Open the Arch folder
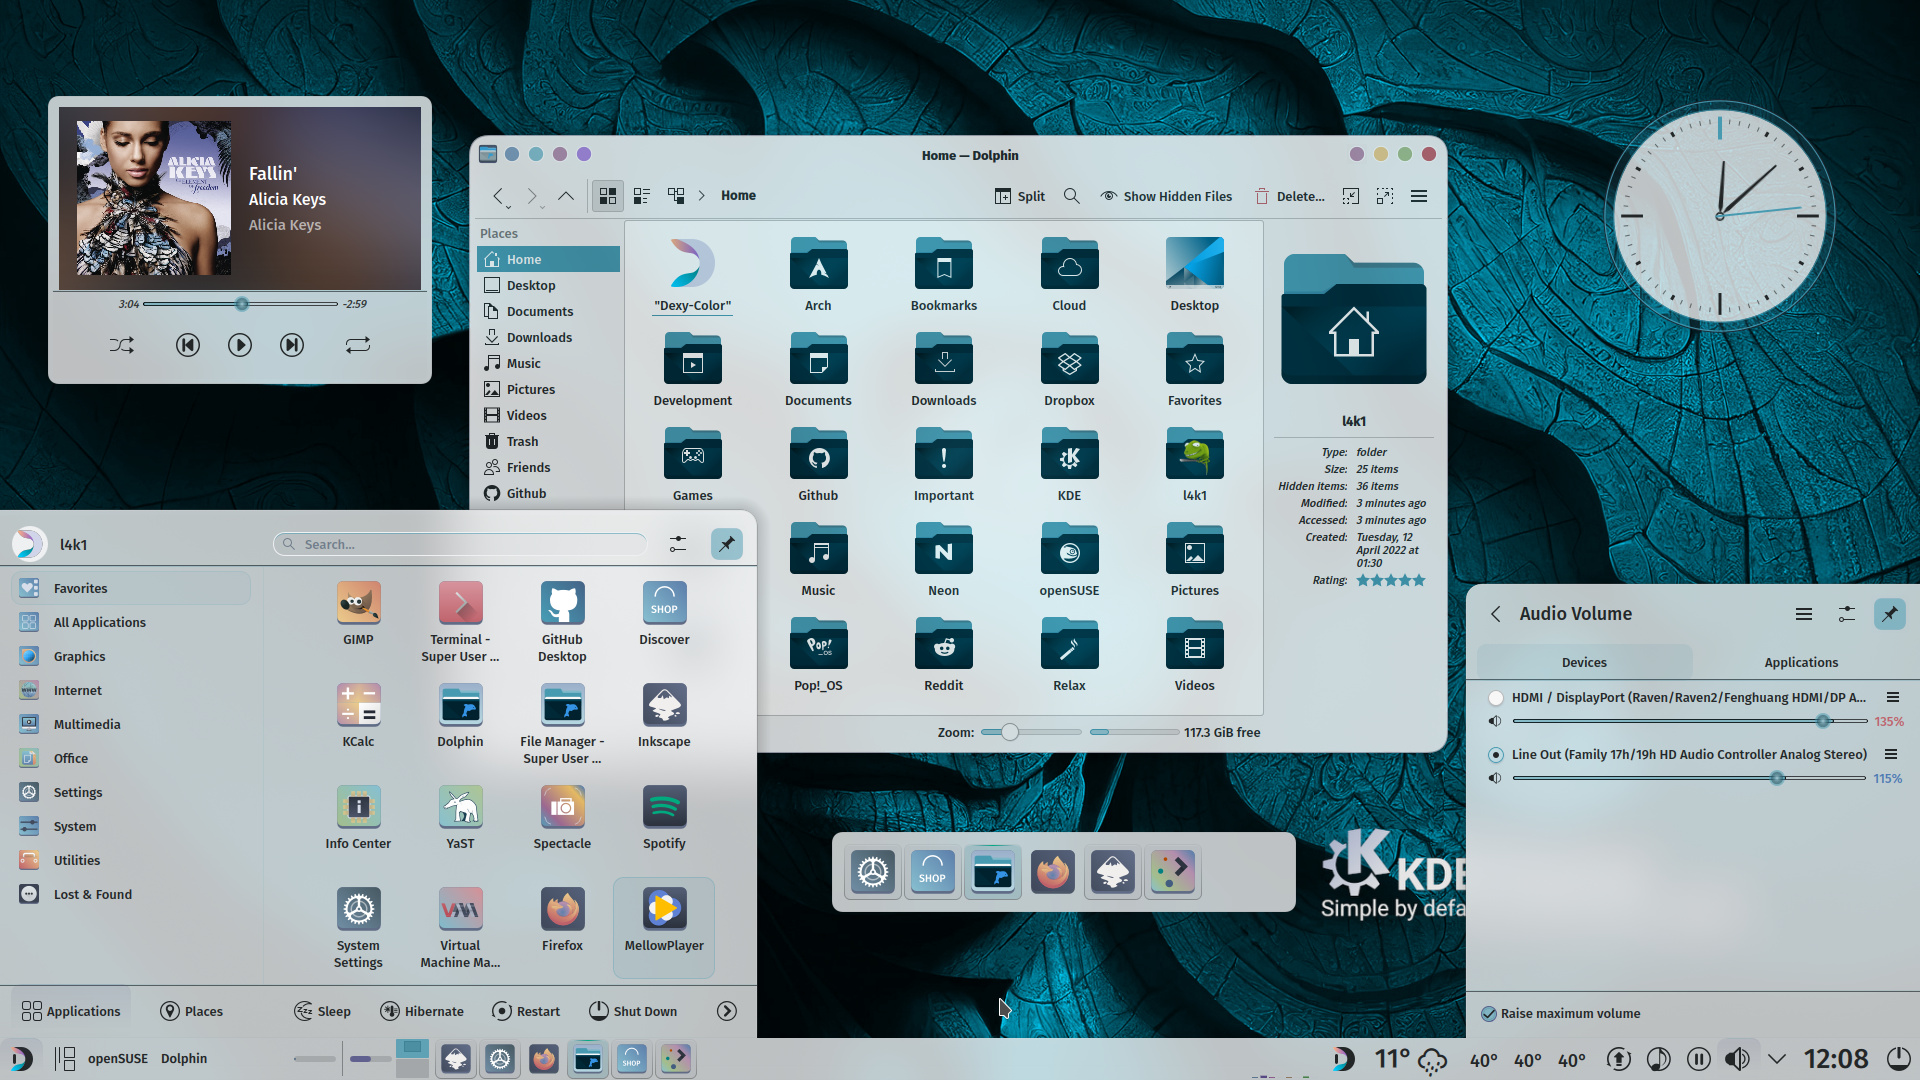 tap(818, 274)
